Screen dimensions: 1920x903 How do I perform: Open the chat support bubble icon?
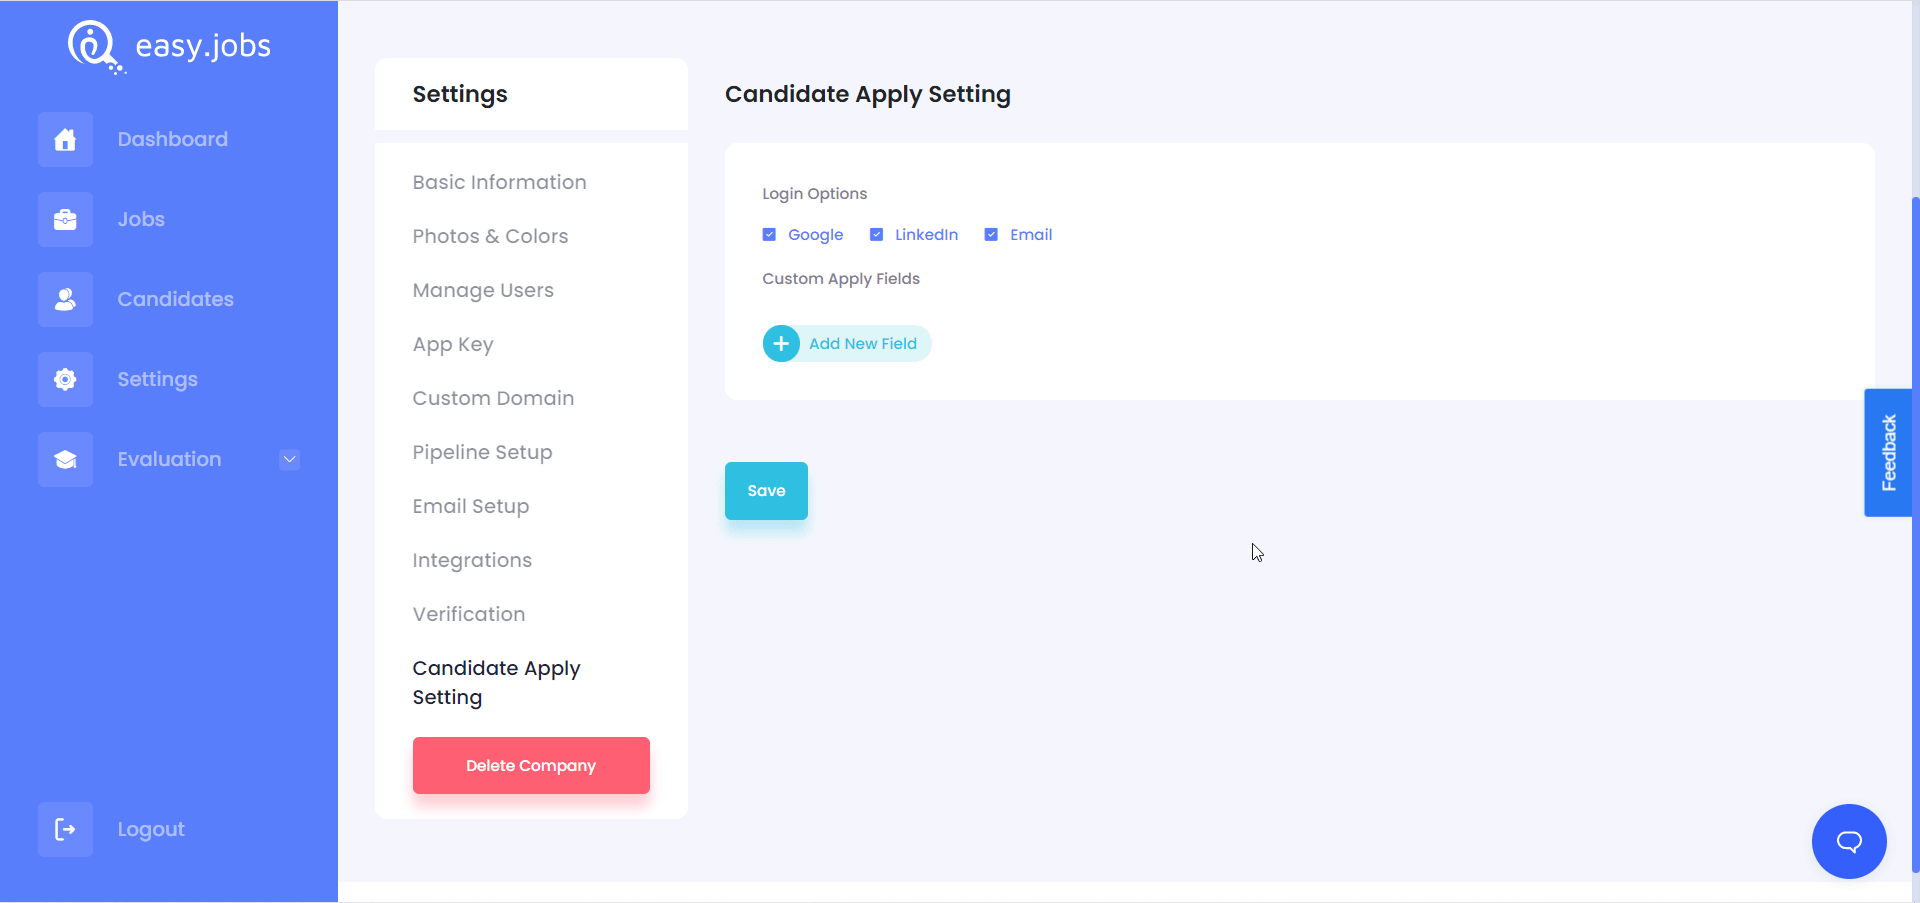(1848, 841)
